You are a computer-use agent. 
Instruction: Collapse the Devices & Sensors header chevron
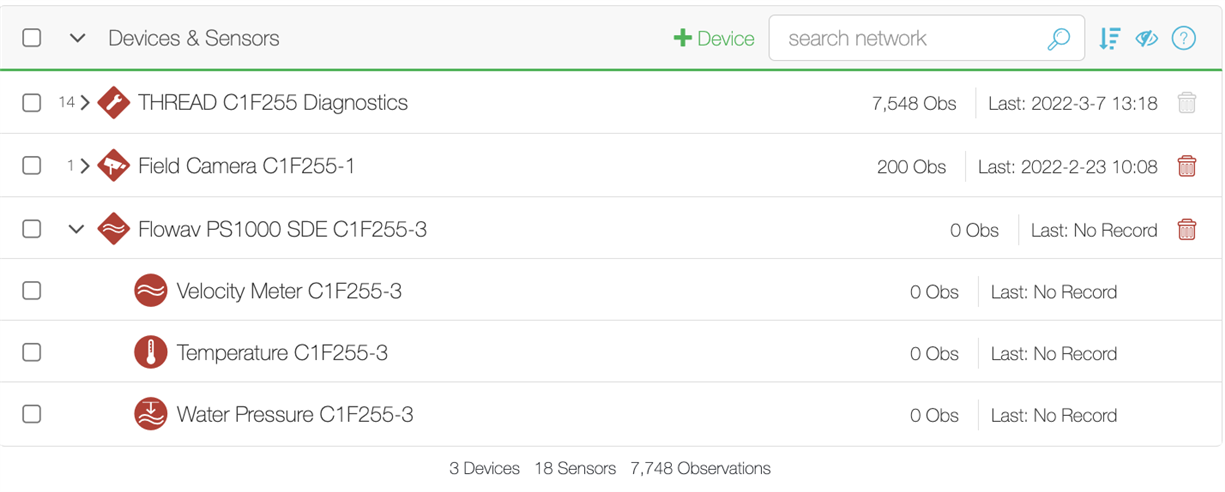[x=77, y=38]
